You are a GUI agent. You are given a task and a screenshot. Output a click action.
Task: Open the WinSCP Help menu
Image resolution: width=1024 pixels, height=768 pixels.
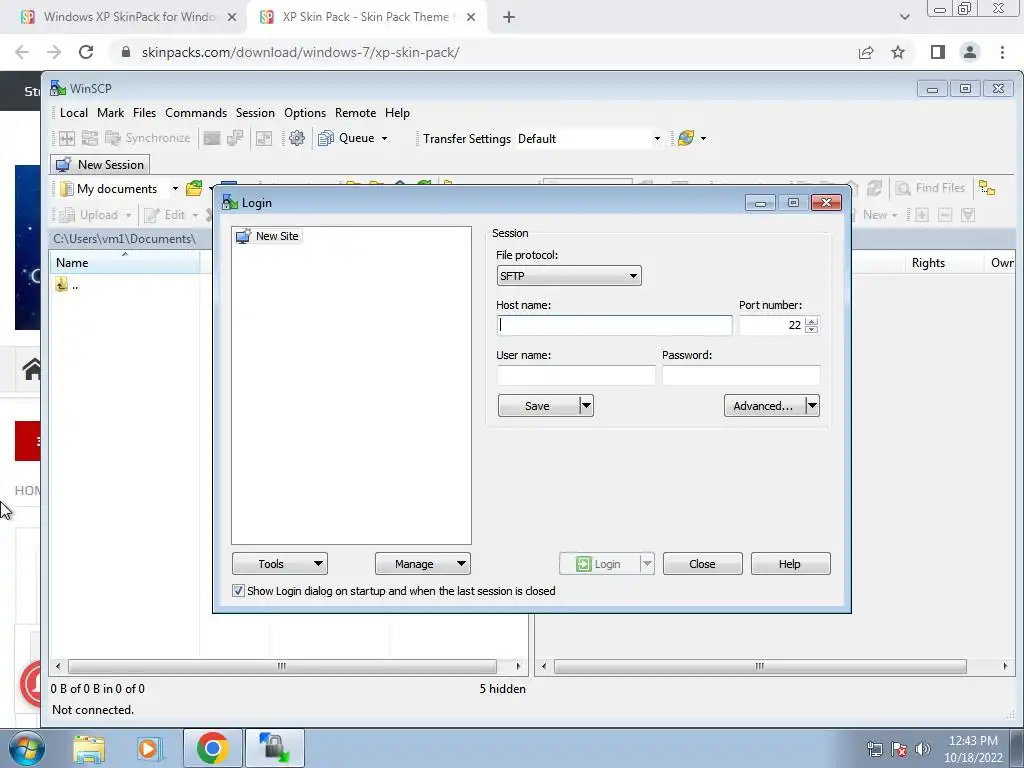tap(397, 113)
